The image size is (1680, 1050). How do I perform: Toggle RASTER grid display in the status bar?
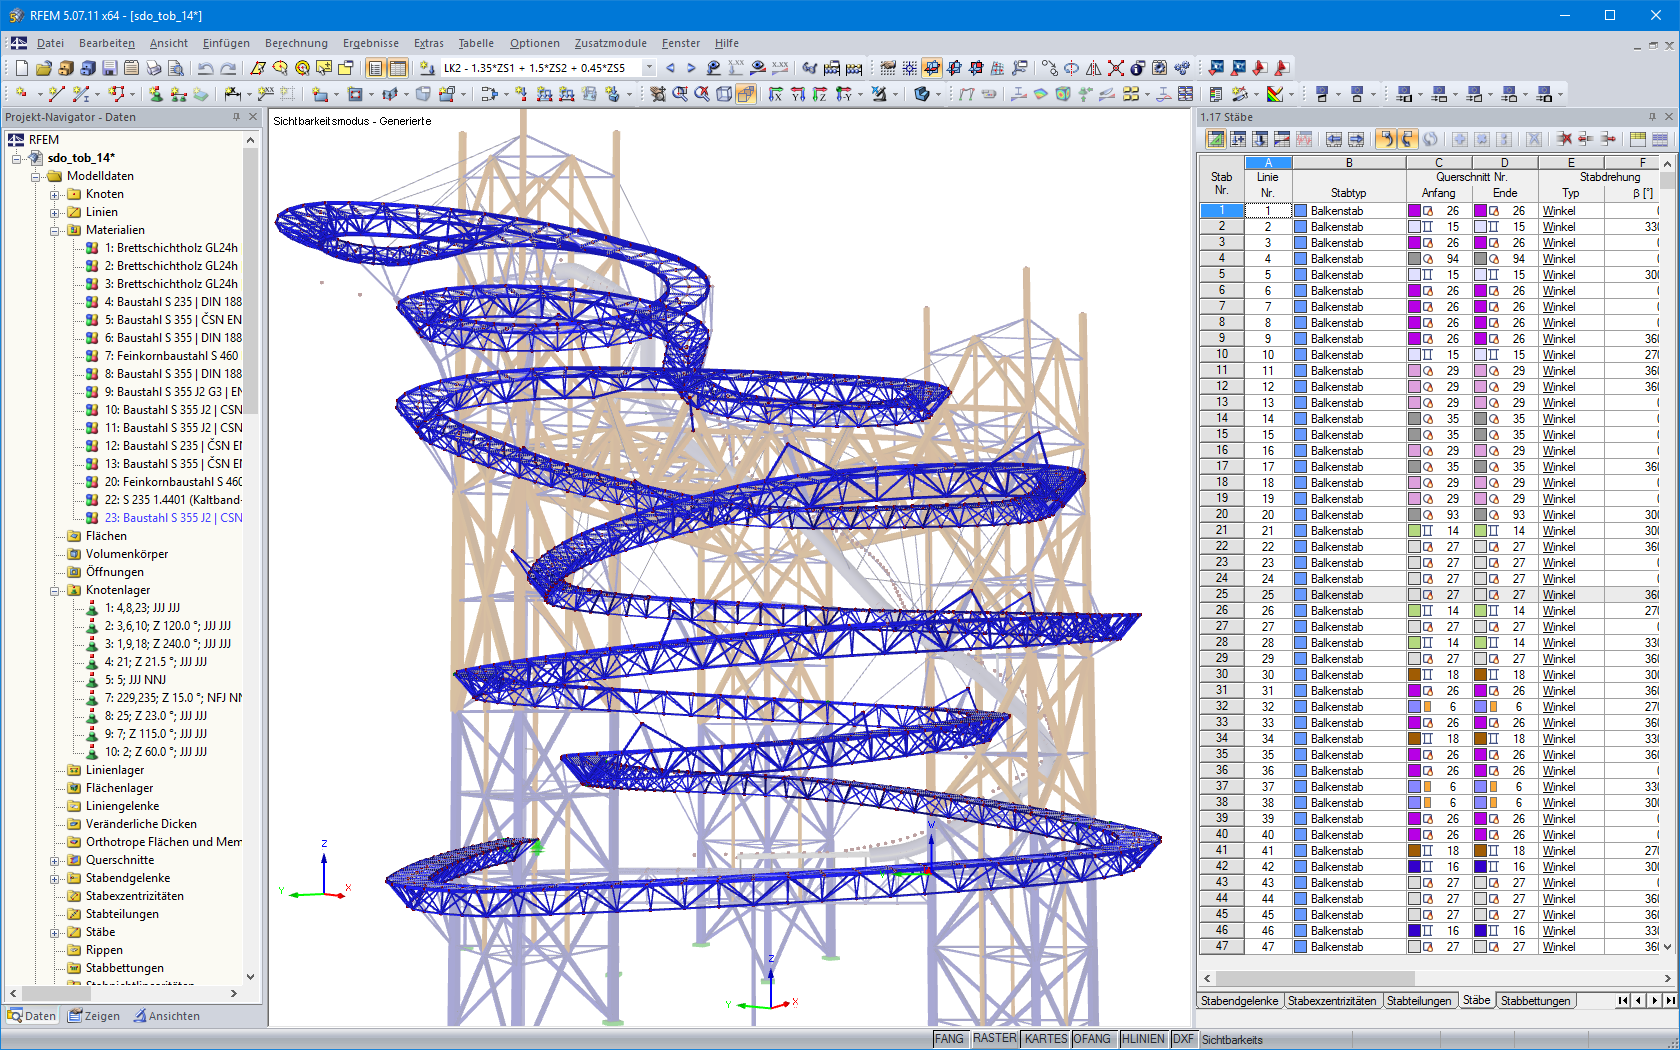[x=995, y=1038]
